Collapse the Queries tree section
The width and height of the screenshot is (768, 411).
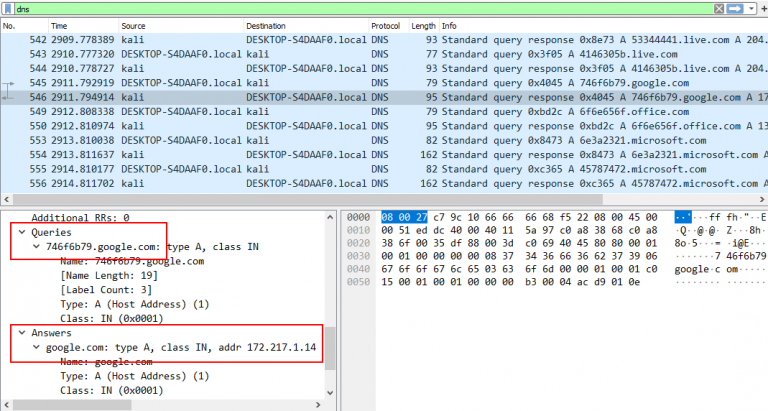point(22,231)
